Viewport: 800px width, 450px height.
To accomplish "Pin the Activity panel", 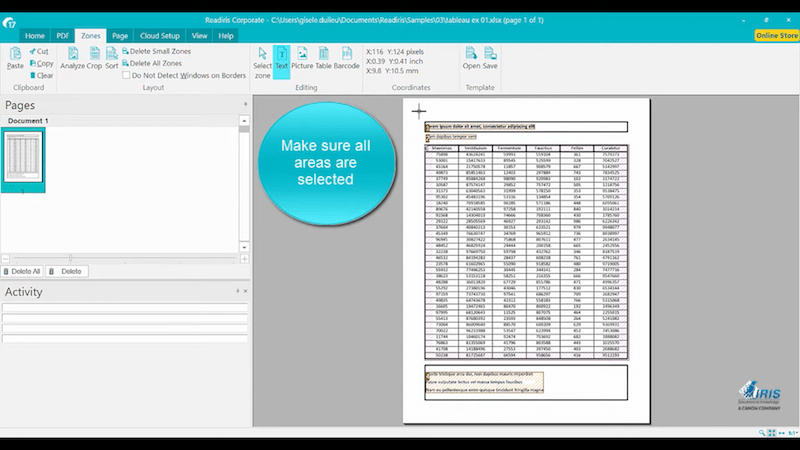I will [237, 291].
